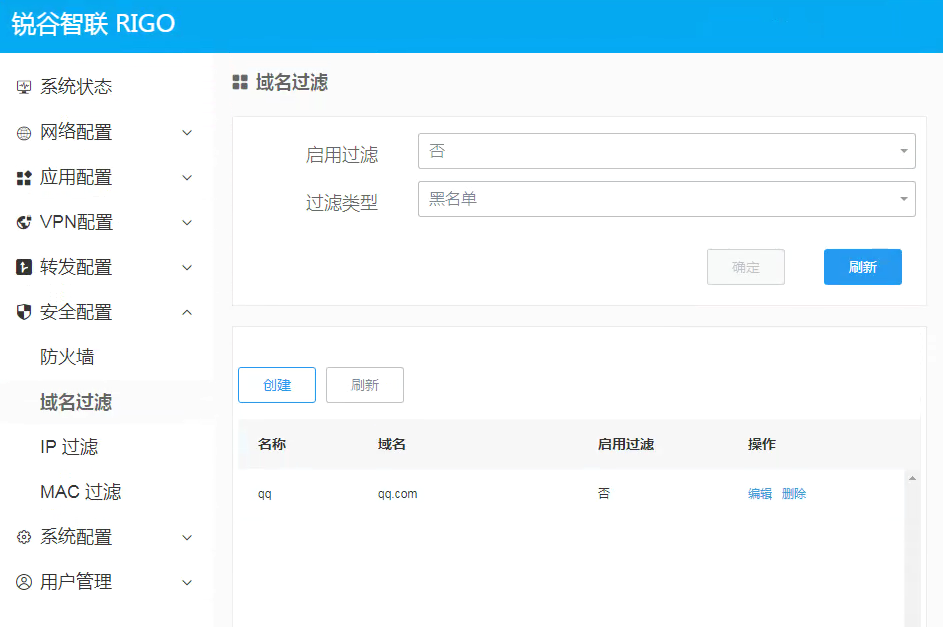Click the gear icon beside 系统配置
The width and height of the screenshot is (943, 627).
[24, 537]
